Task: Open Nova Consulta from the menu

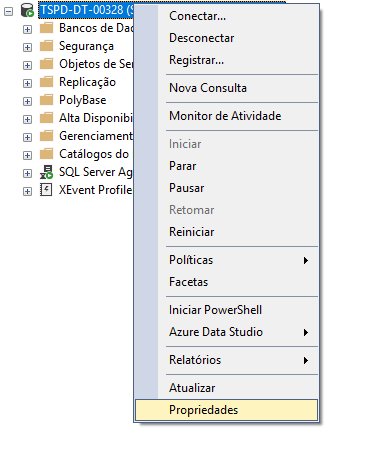Action: [x=227, y=88]
